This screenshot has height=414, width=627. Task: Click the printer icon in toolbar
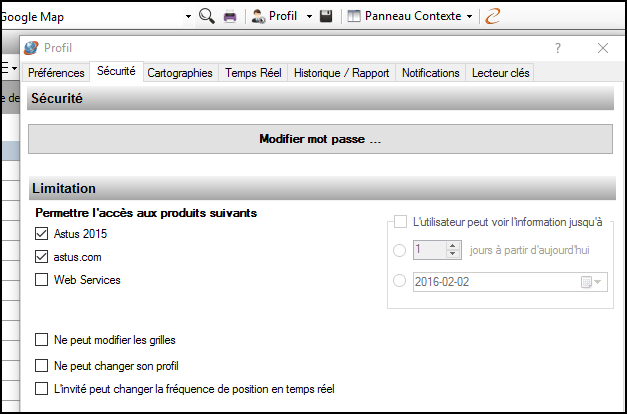pos(230,16)
